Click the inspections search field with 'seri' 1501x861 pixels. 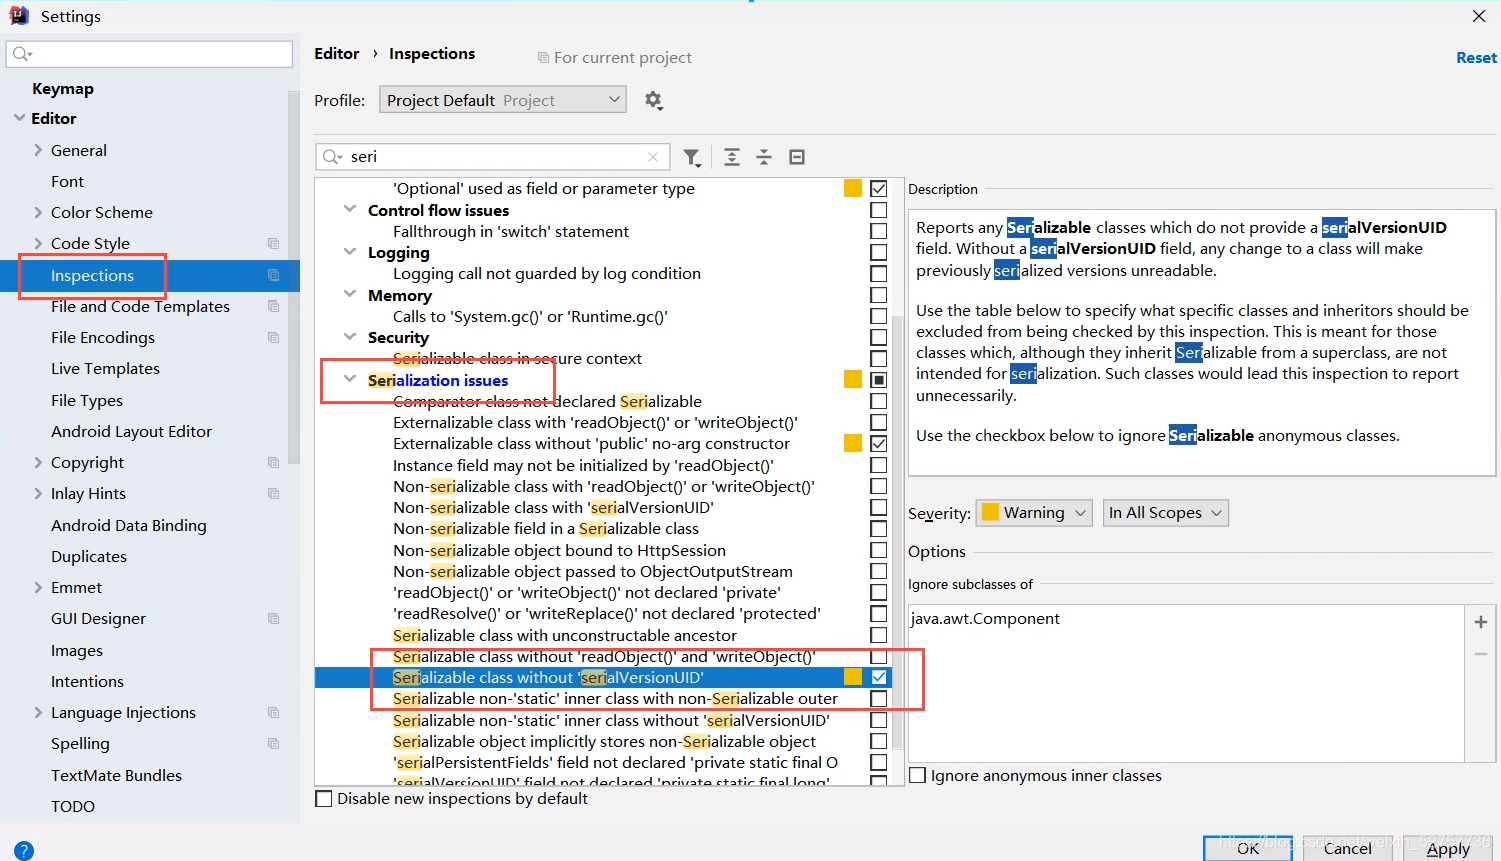tap(493, 157)
